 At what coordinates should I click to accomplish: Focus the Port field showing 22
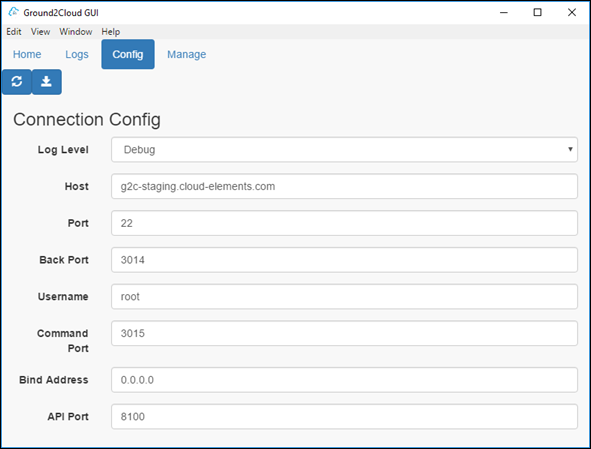(x=344, y=223)
